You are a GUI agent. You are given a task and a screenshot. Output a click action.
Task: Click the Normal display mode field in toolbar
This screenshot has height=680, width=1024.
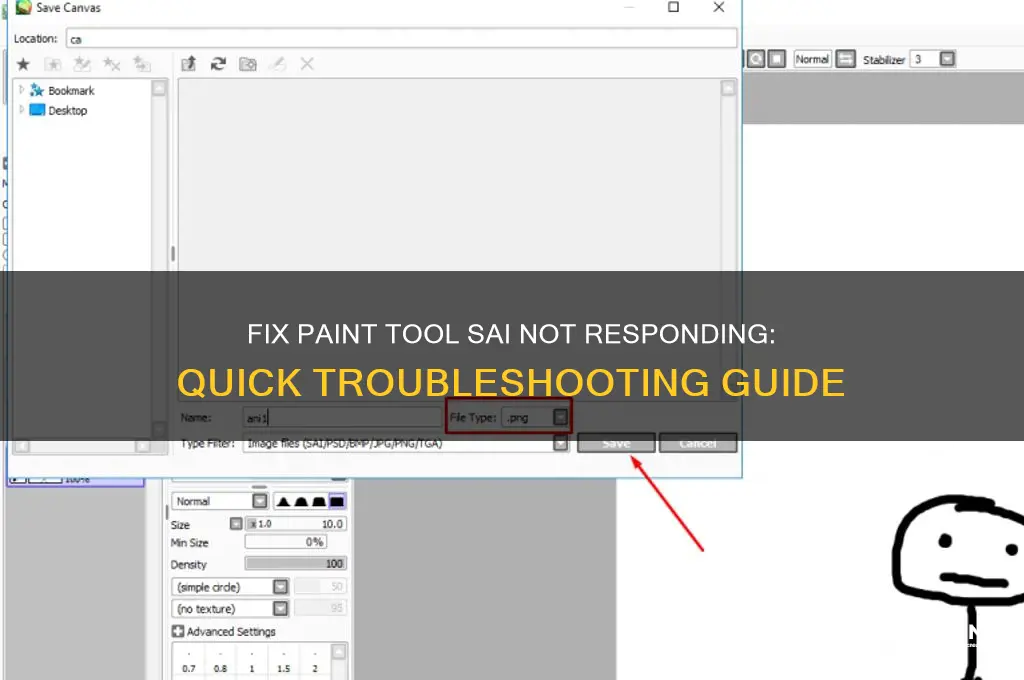pyautogui.click(x=812, y=59)
